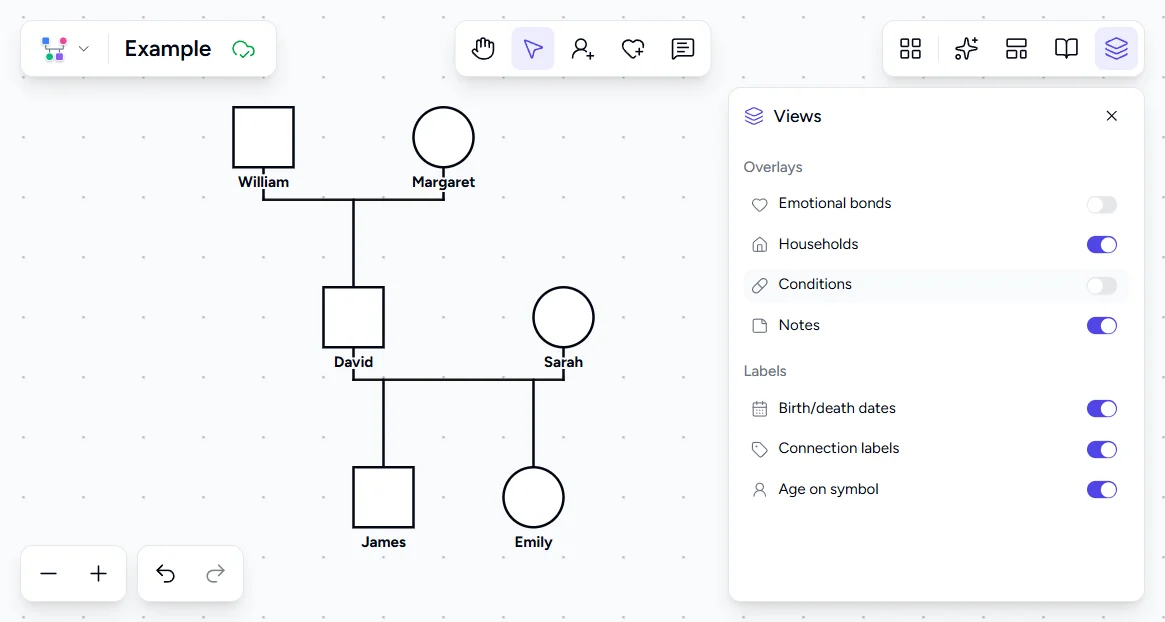Click the Emotional bonds heart icon
This screenshot has height=622, width=1165.
pos(759,204)
